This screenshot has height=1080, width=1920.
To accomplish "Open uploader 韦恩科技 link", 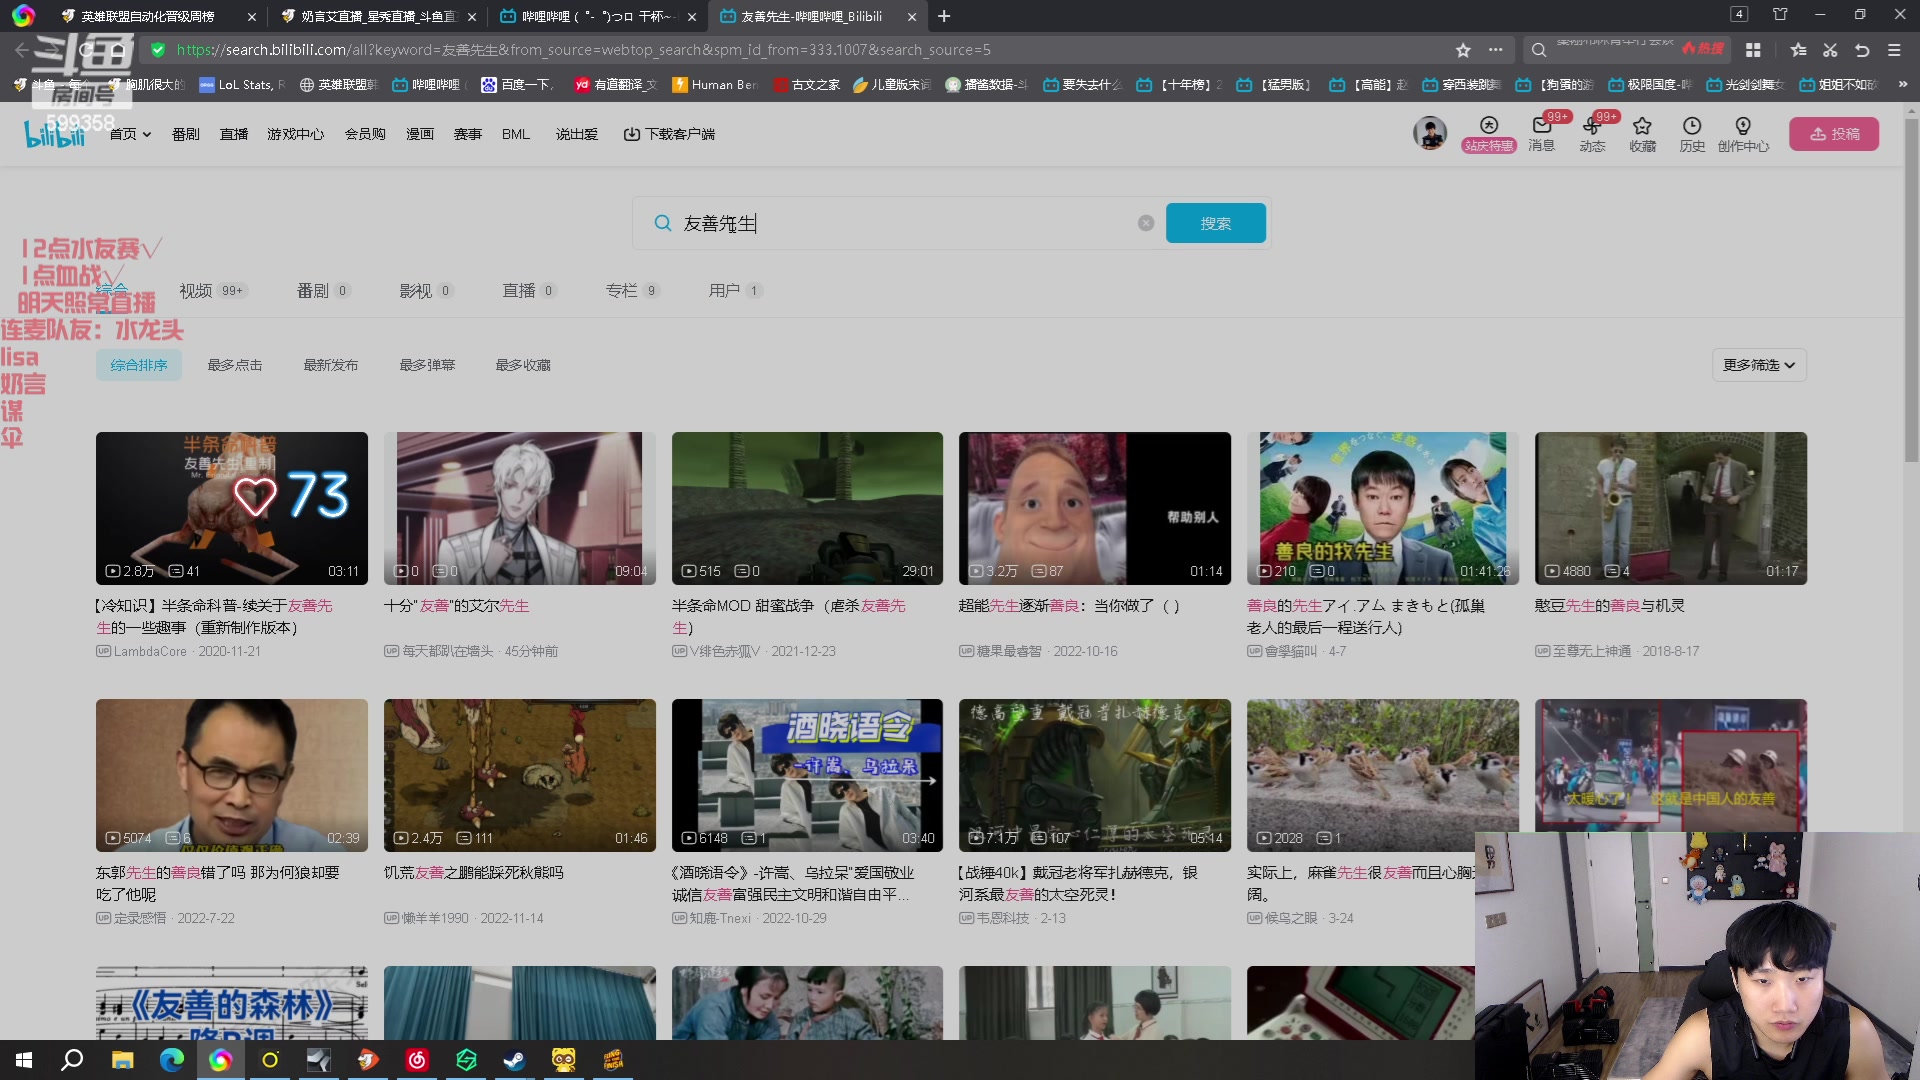I will [x=1002, y=918].
